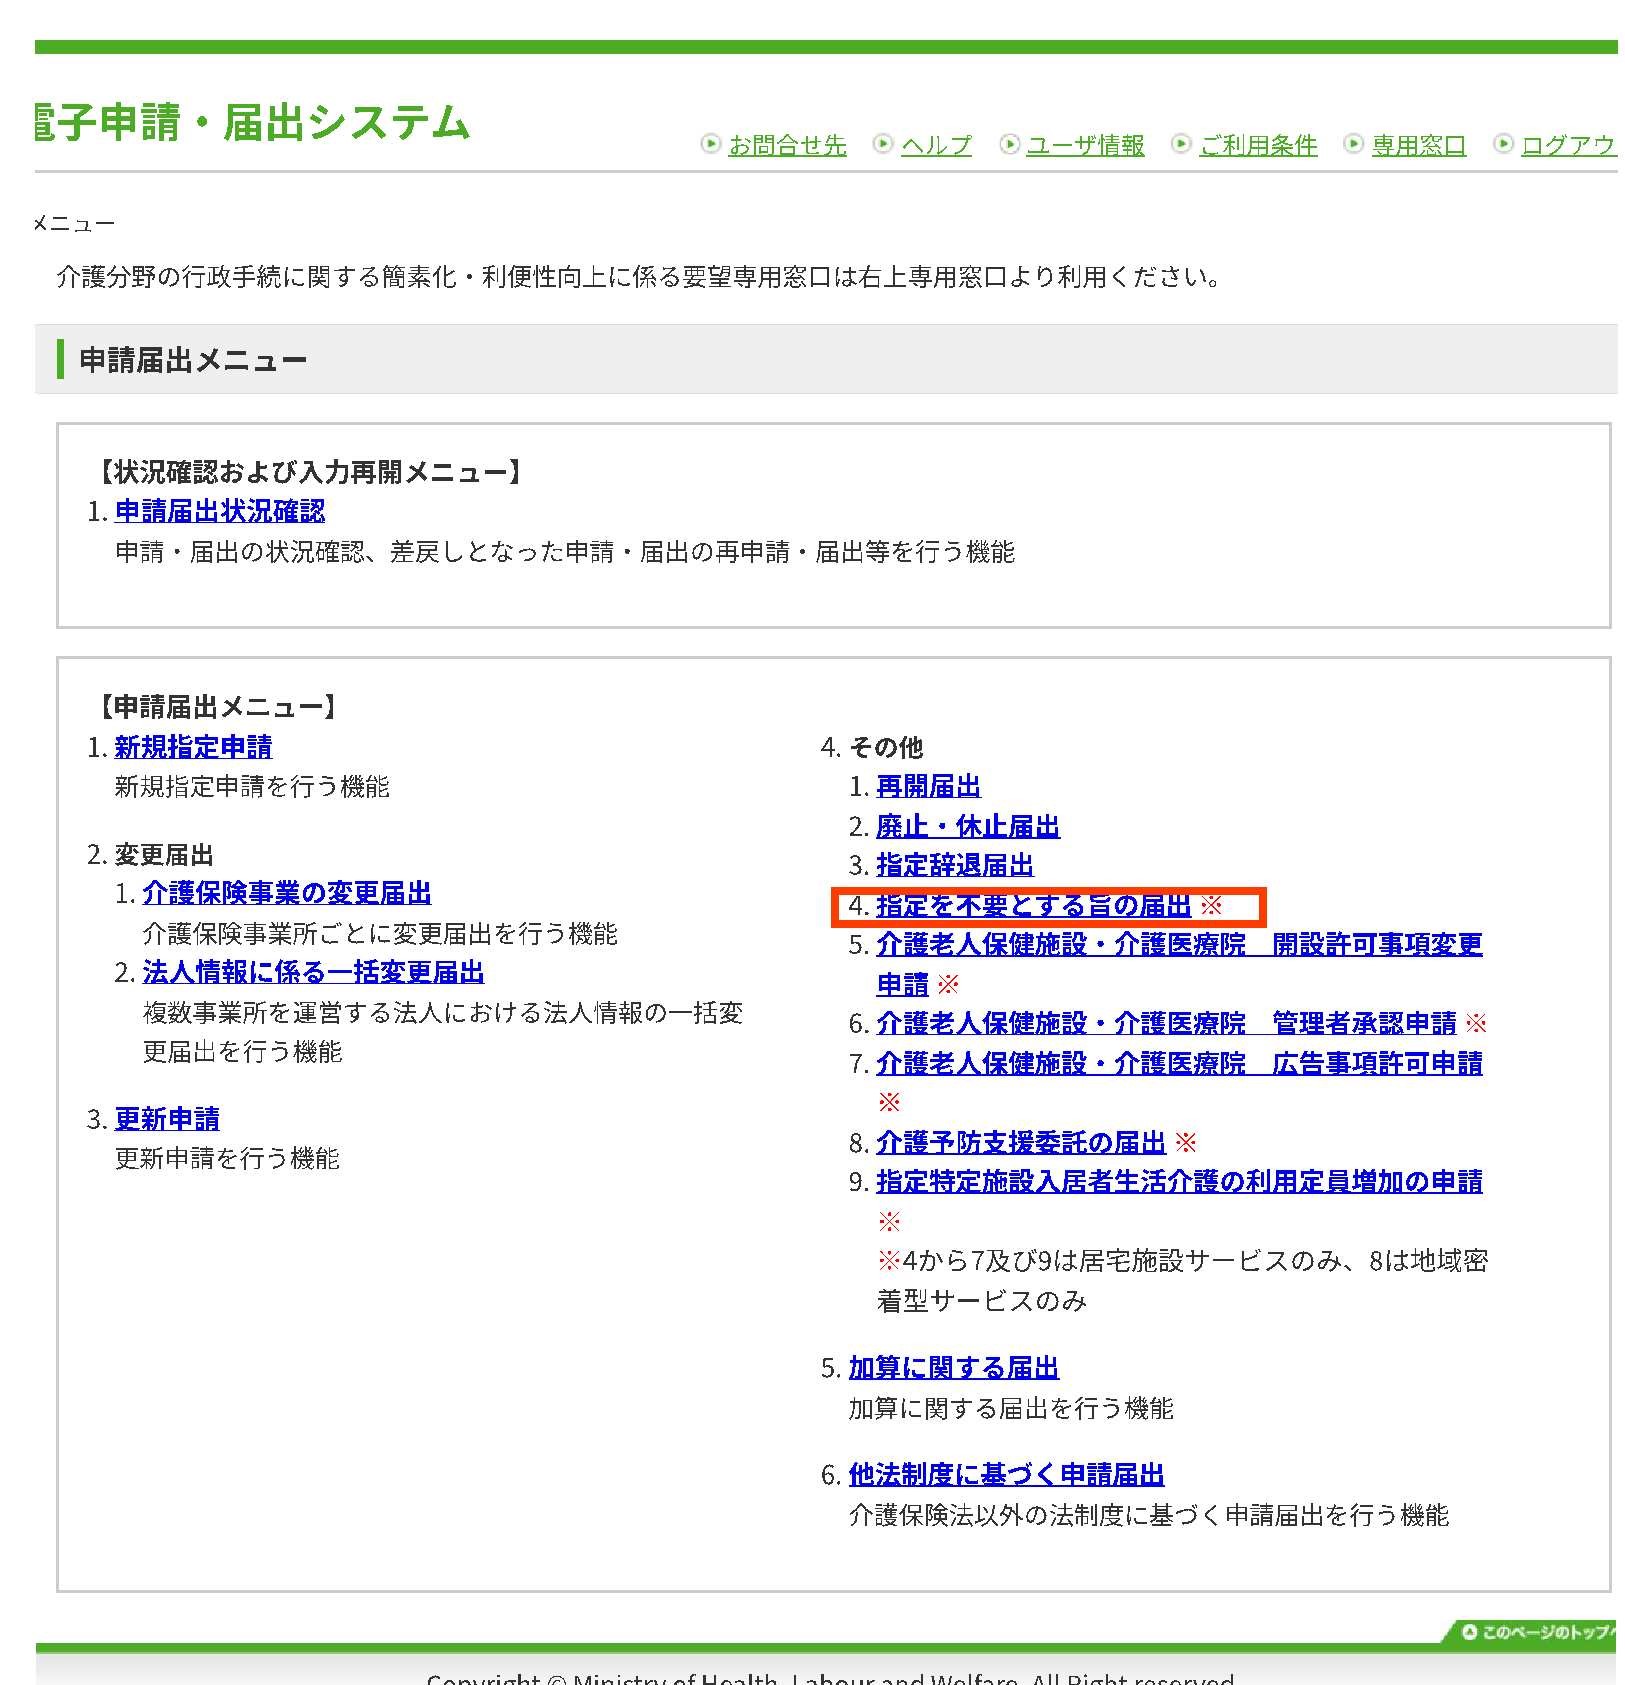This screenshot has width=1625, height=1685.
Task: Open 介護保険事業の変更届出
Action: 288,893
